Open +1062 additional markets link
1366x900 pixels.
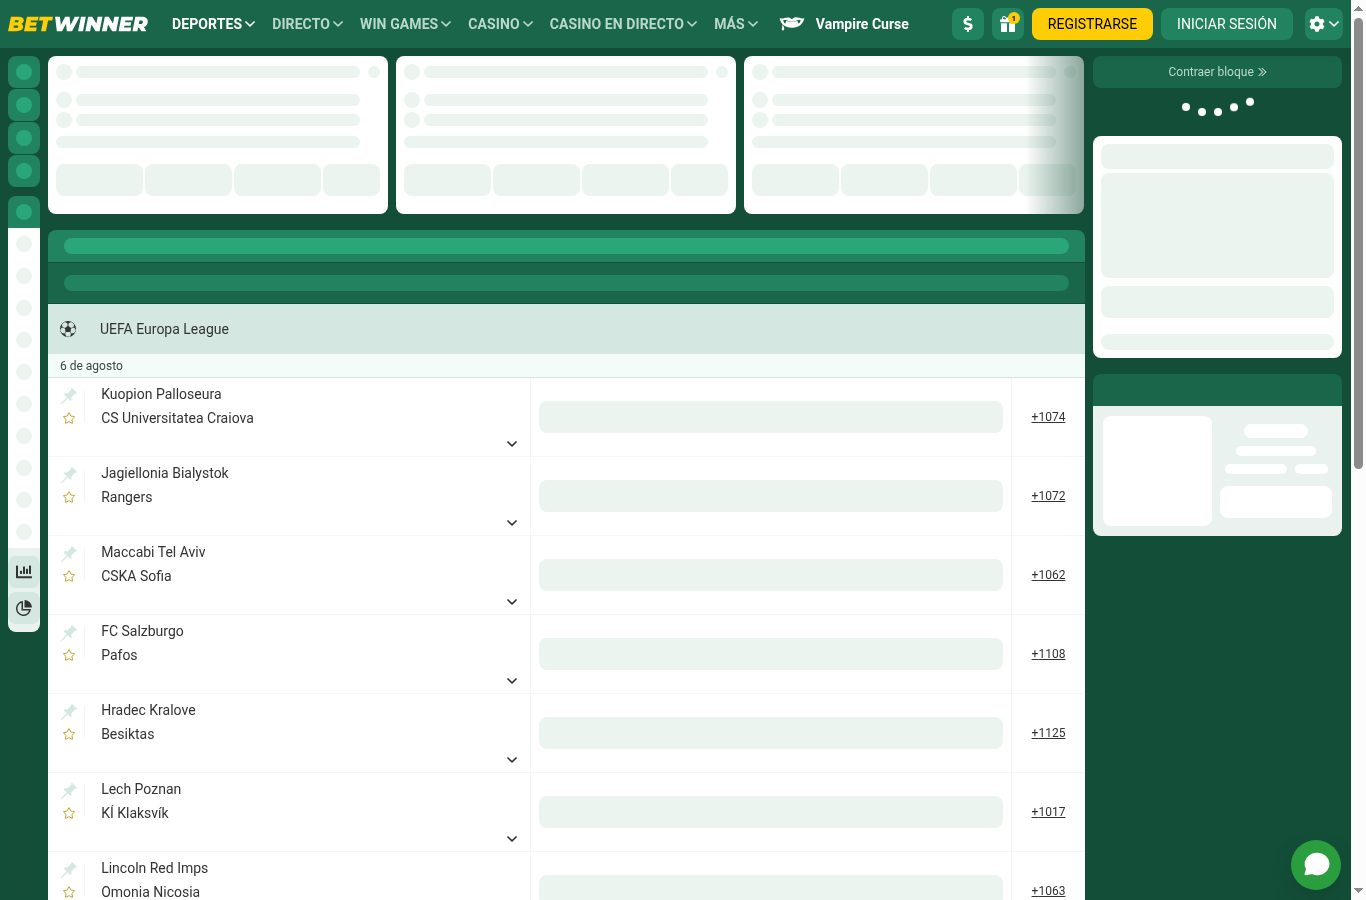(1048, 575)
